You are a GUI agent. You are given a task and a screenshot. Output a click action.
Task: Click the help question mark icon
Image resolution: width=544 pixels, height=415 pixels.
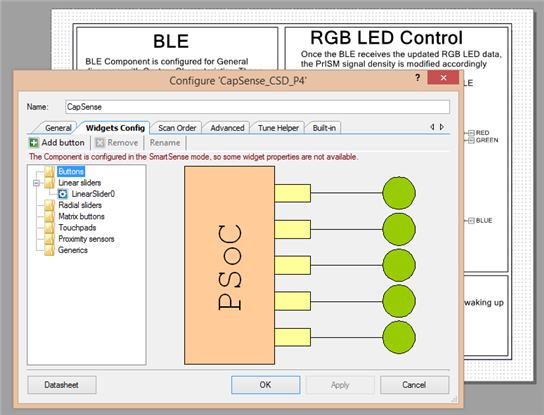418,77
